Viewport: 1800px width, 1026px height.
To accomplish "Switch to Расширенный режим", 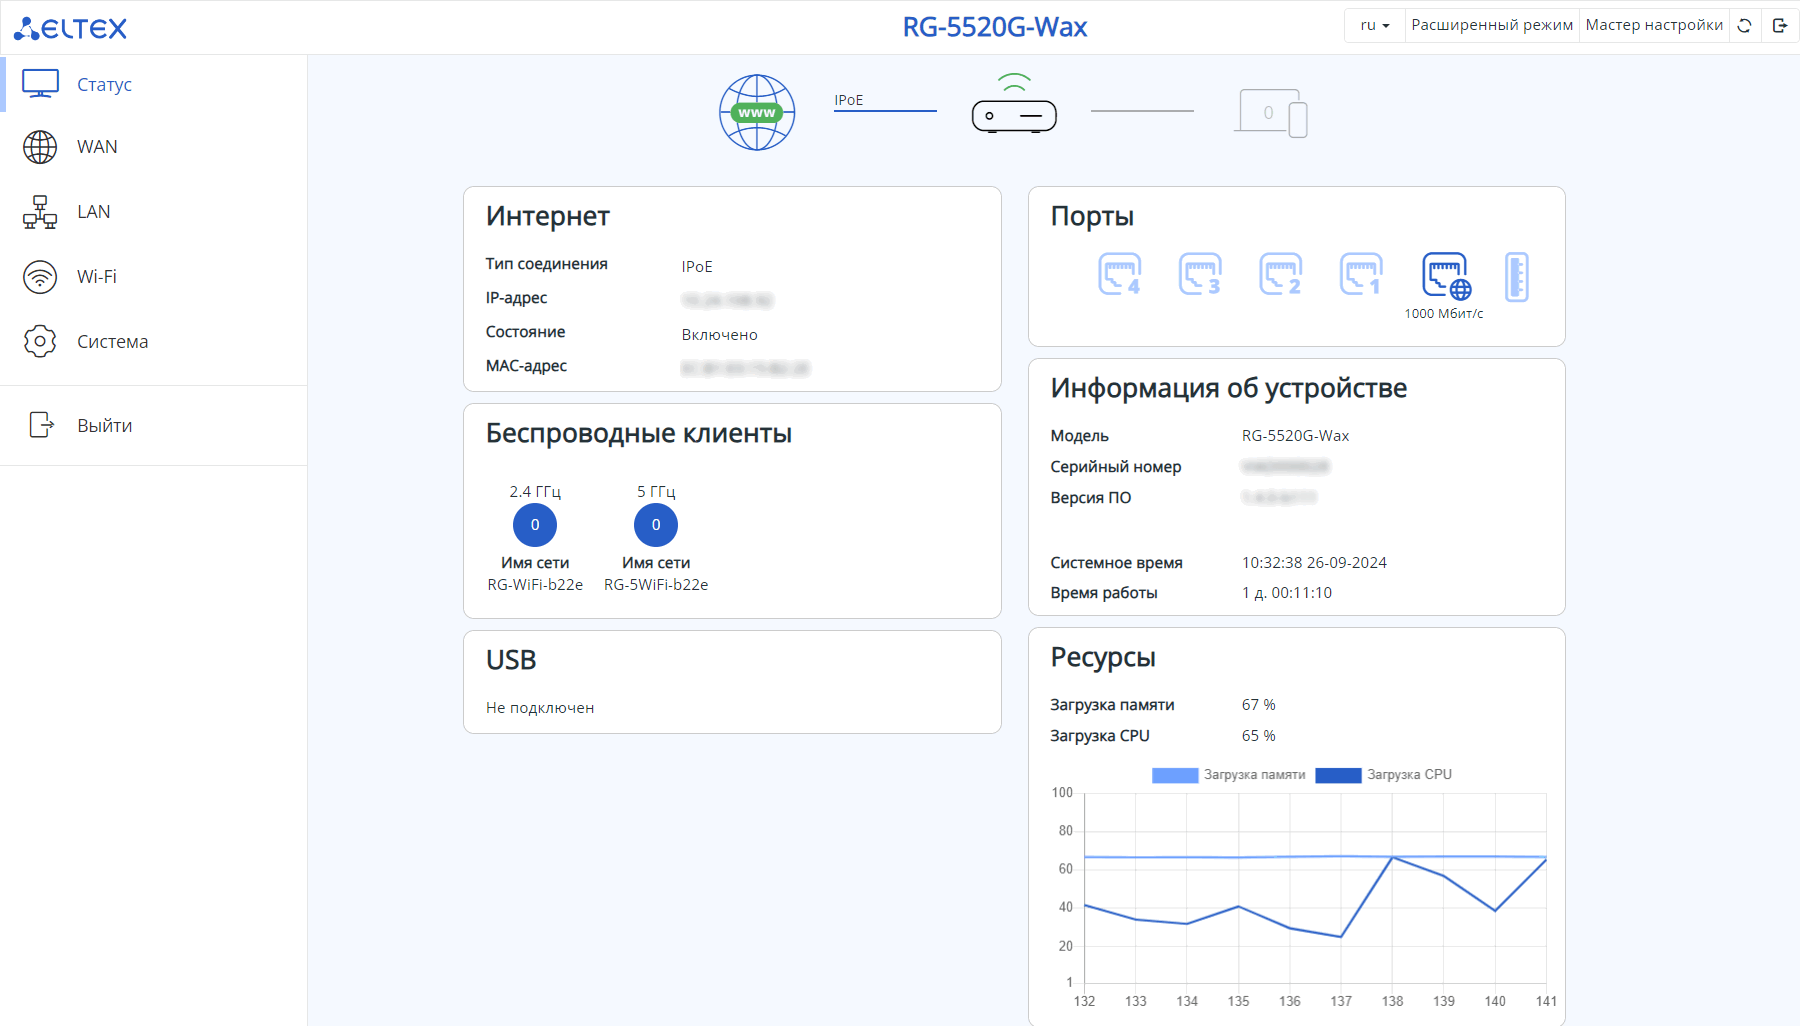I will 1491,26.
